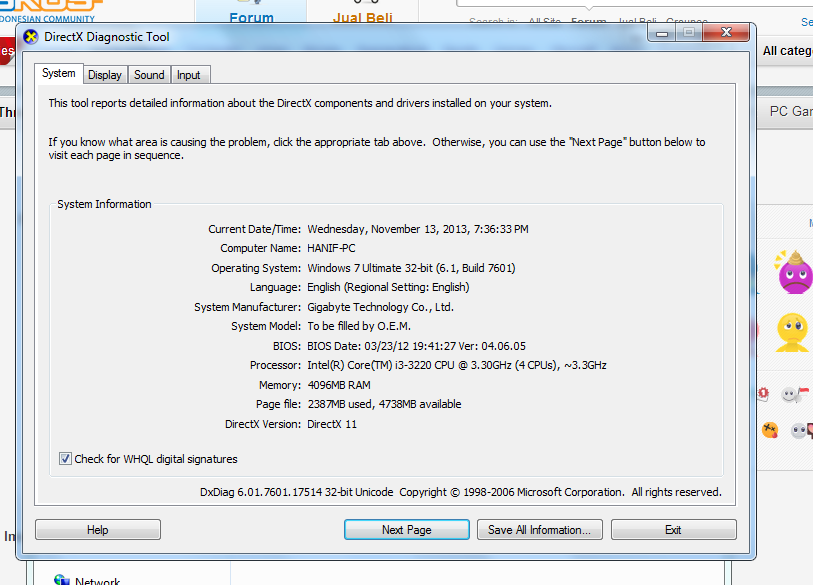The image size is (813, 585).
Task: Close the DirectX Diagnostic Tool window
Action: (726, 33)
